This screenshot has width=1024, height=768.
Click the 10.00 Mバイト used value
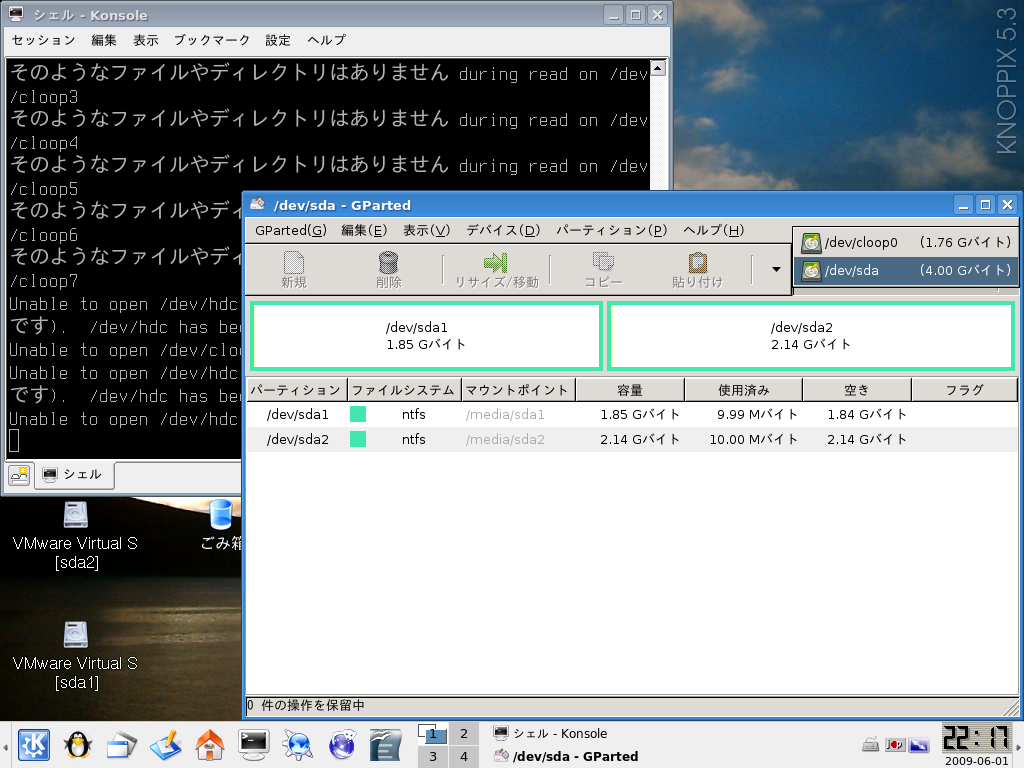pyautogui.click(x=754, y=440)
